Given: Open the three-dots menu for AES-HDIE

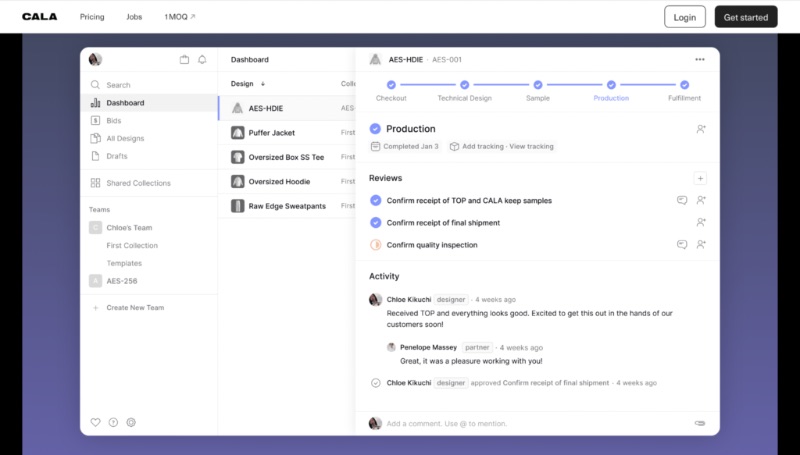Looking at the screenshot, I should pos(700,60).
